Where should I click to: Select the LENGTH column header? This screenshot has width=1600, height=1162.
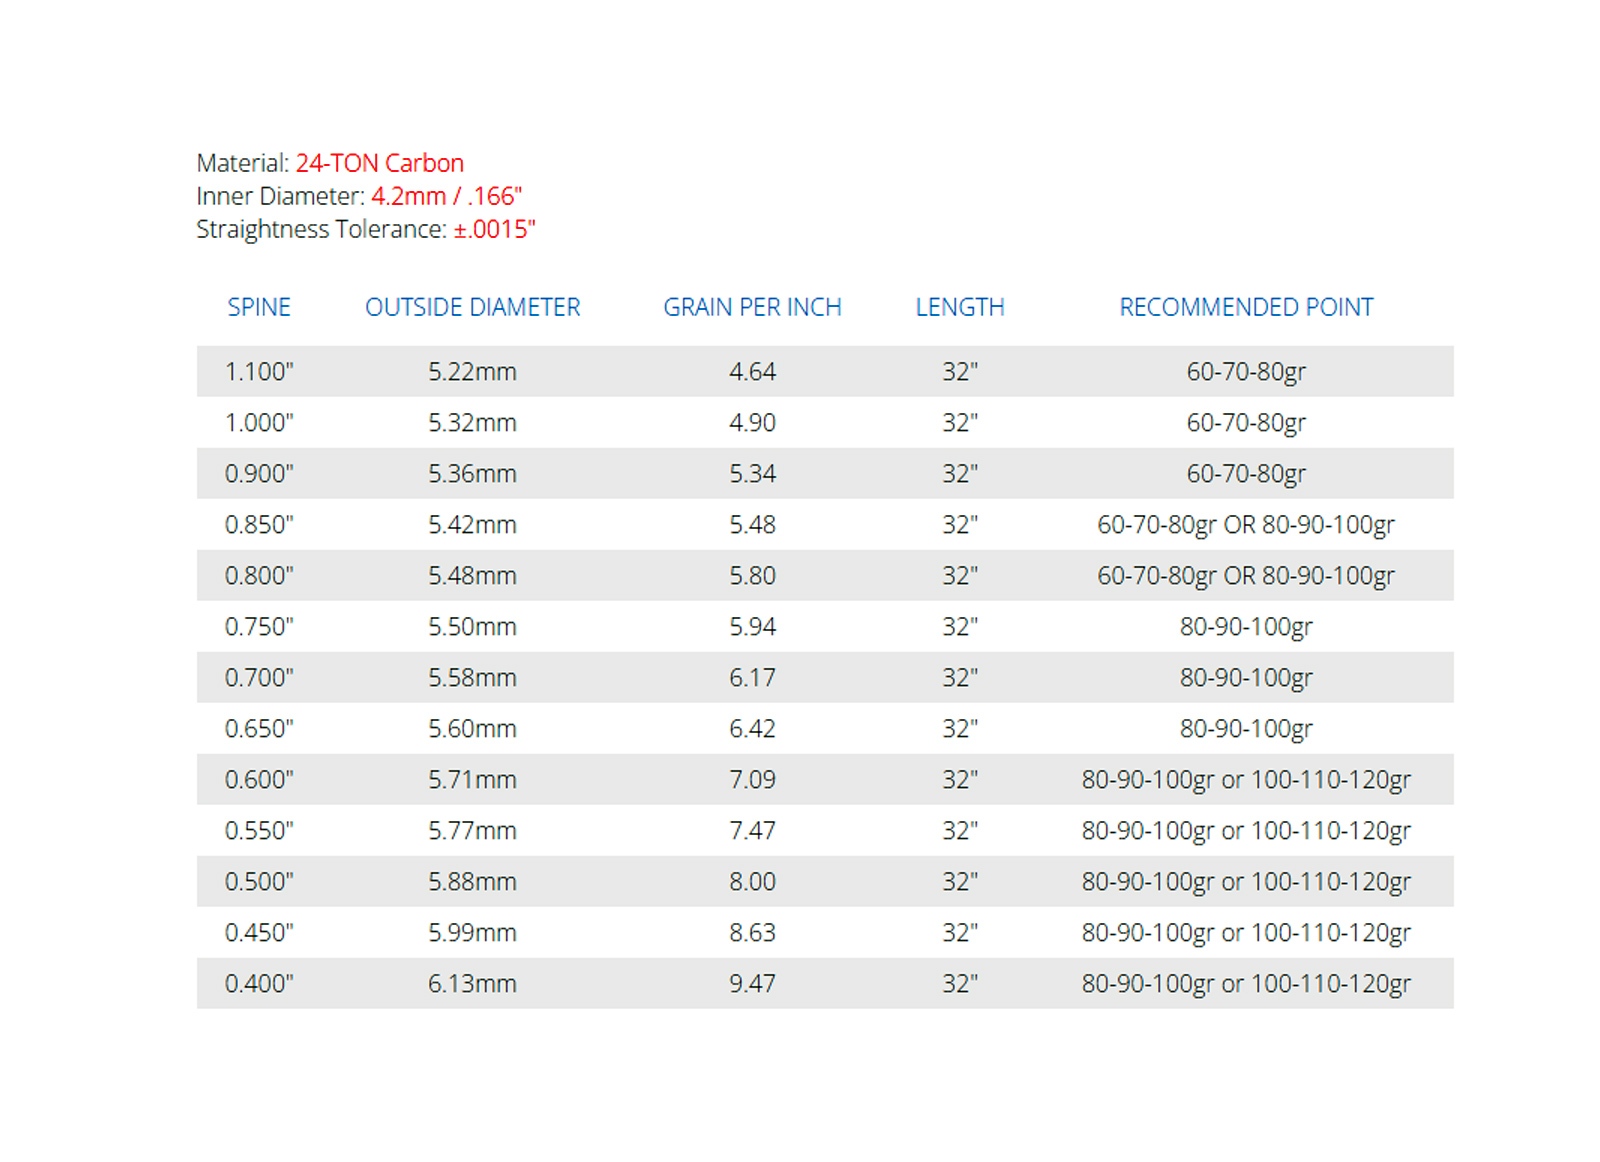tap(959, 307)
